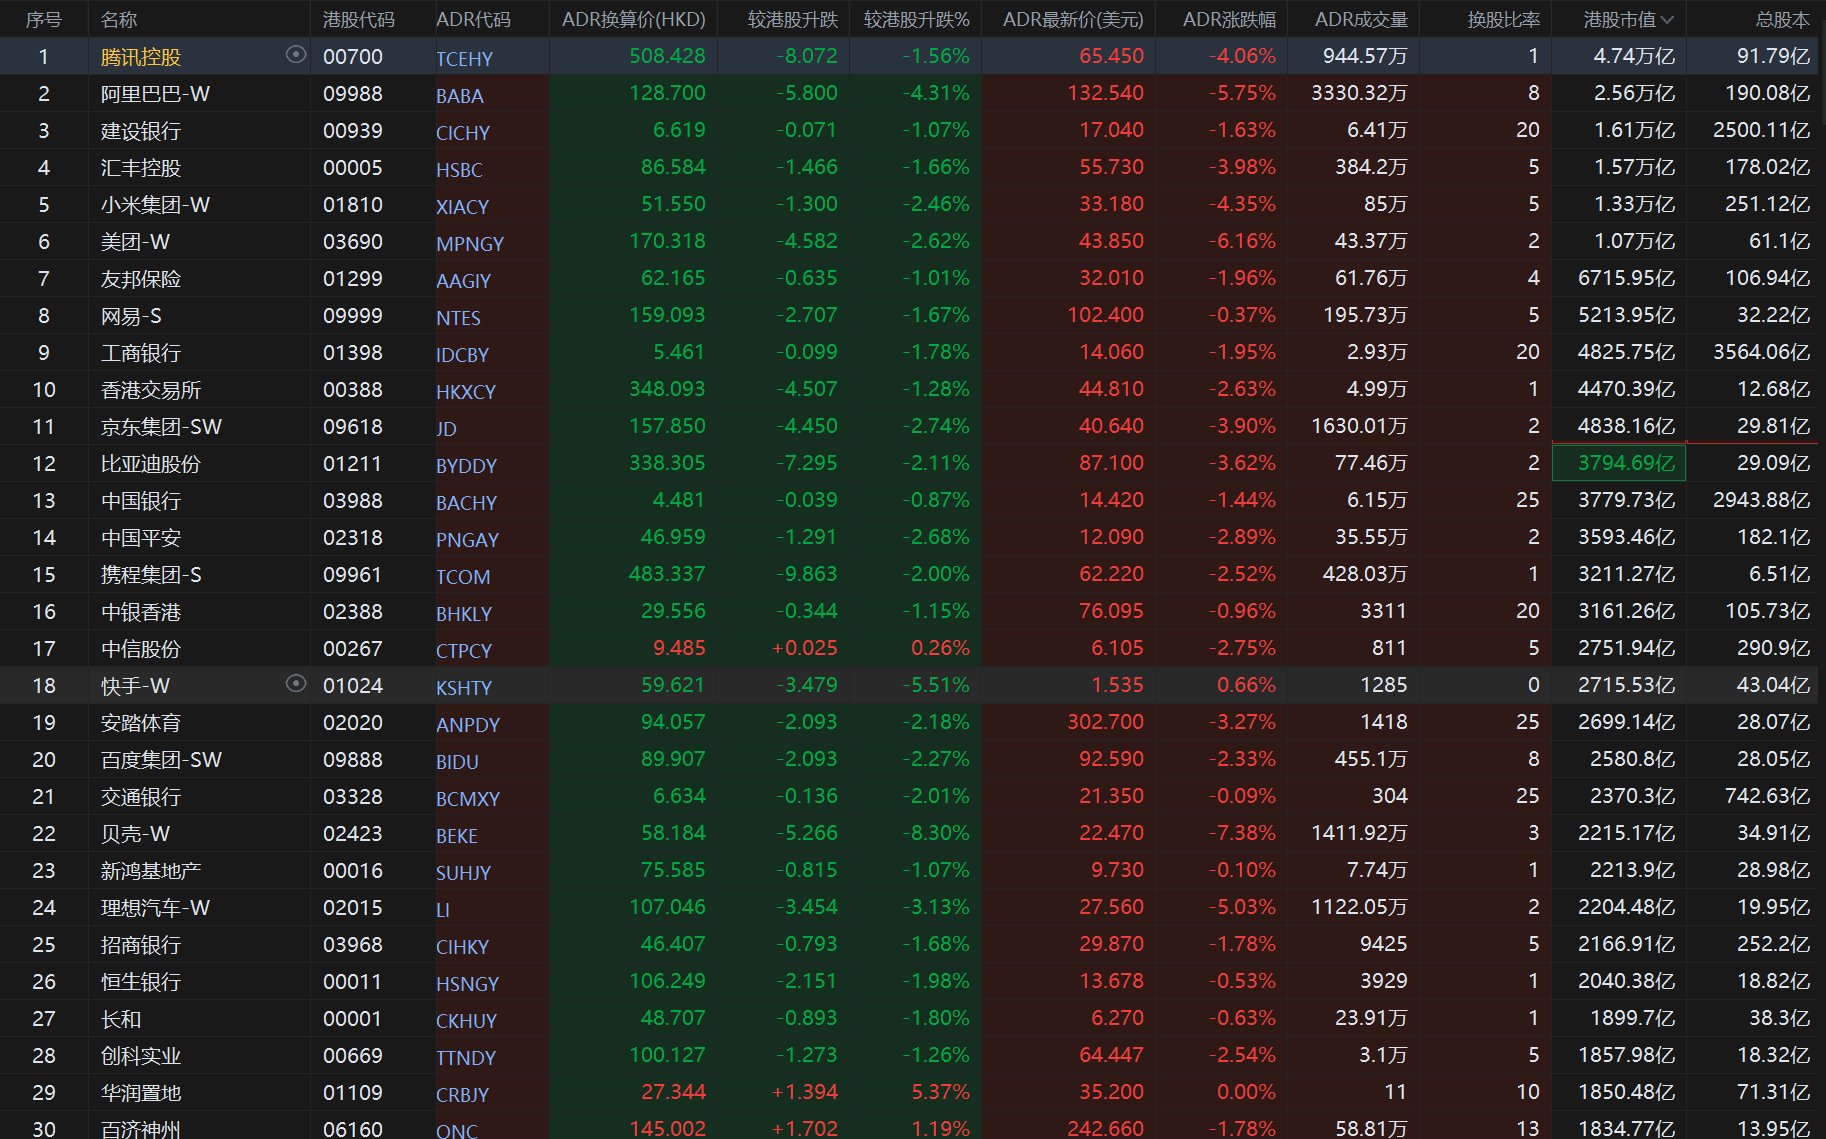Screen dimensions: 1826x1139
Task: Click 腾讯控股 market cap 4.74万亿
Action: coord(1634,56)
